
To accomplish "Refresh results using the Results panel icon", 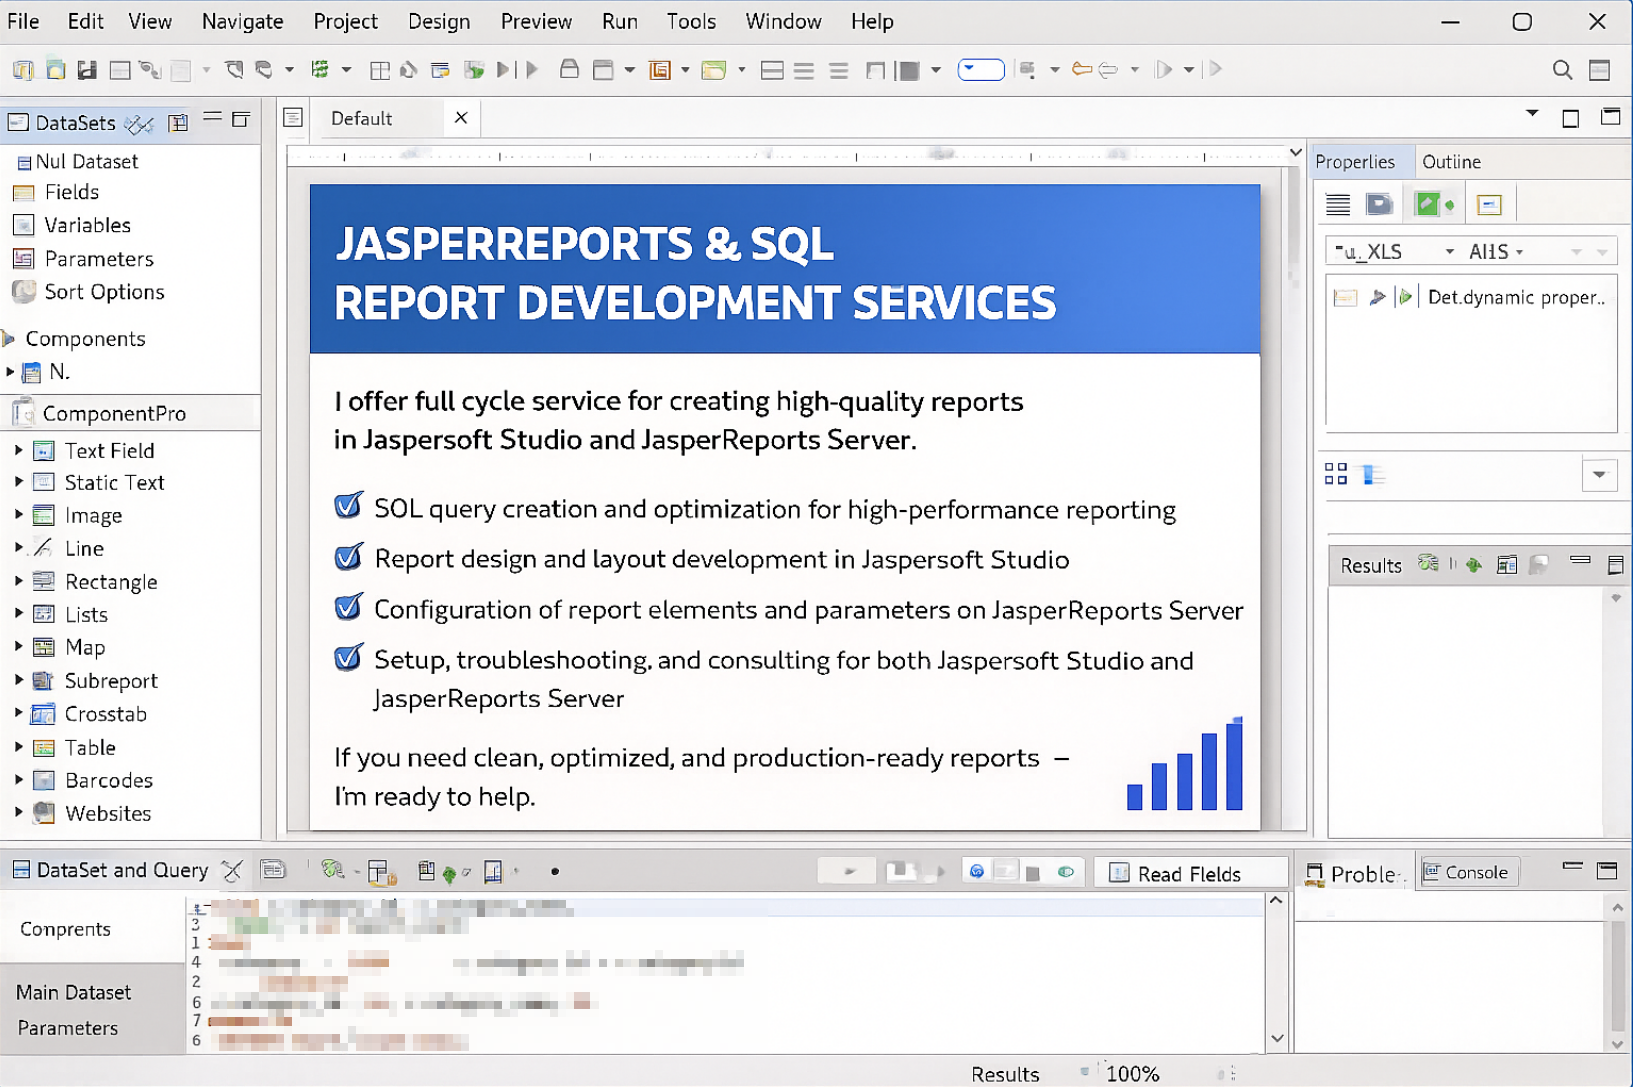I will 1427,564.
